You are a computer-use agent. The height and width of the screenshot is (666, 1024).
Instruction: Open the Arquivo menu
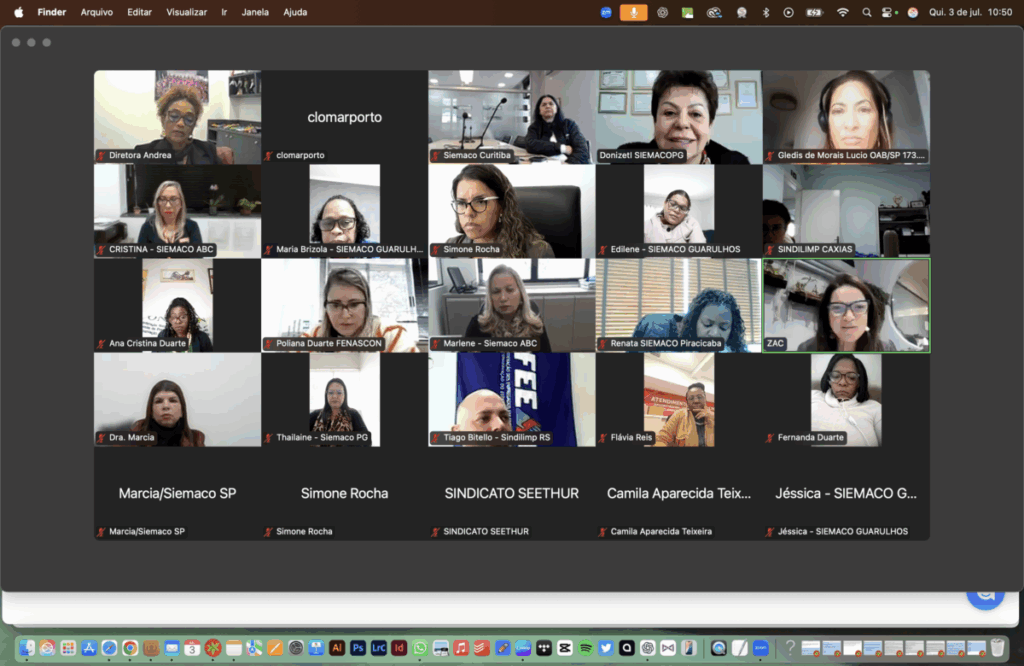97,12
